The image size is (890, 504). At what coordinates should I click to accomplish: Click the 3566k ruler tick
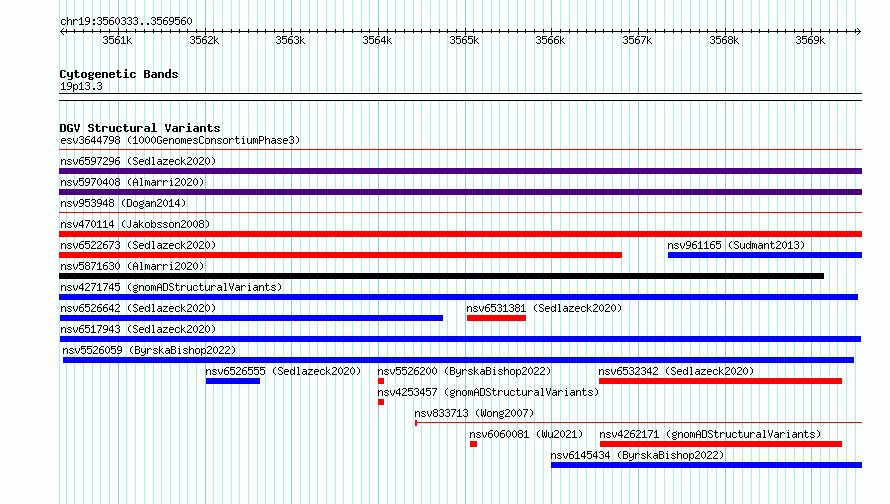(551, 40)
